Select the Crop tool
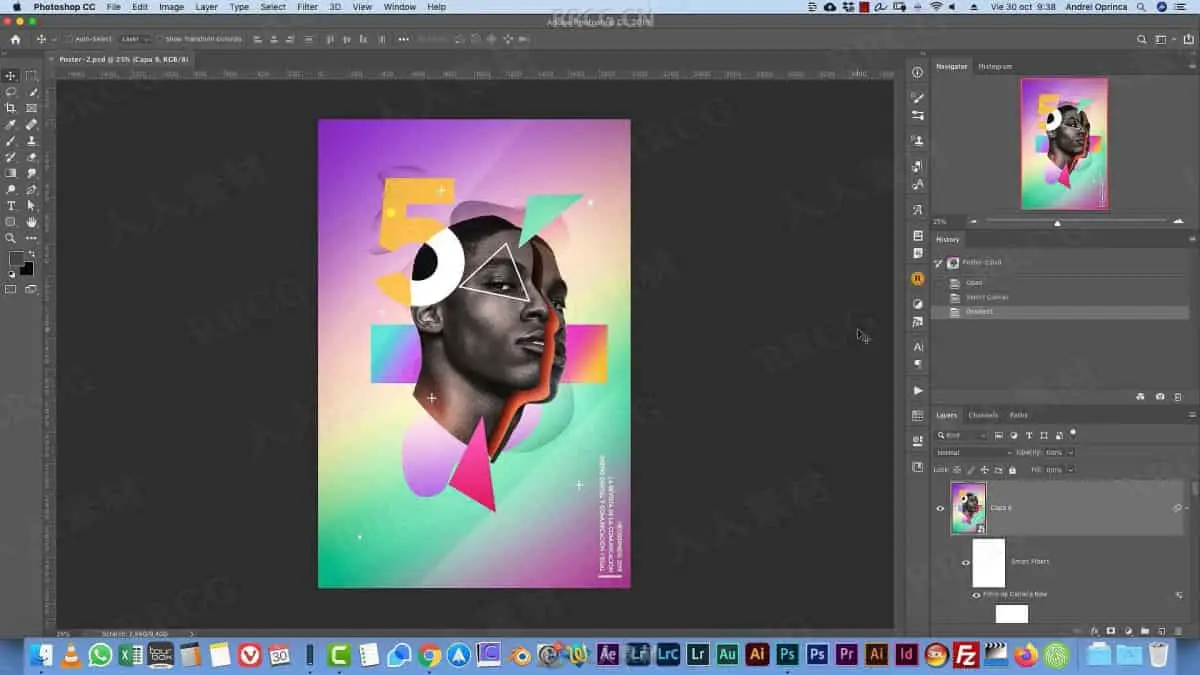 tap(11, 108)
